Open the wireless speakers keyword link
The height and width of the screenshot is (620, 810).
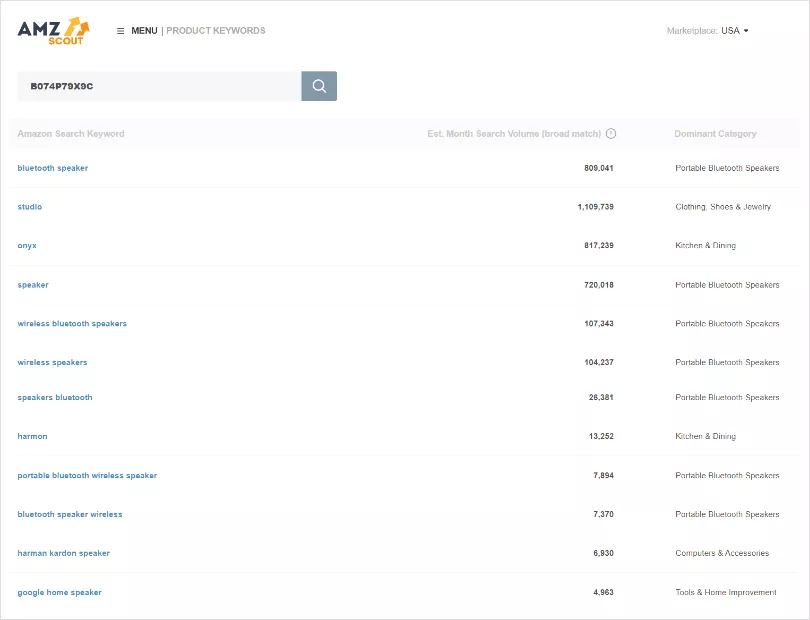[x=52, y=362]
